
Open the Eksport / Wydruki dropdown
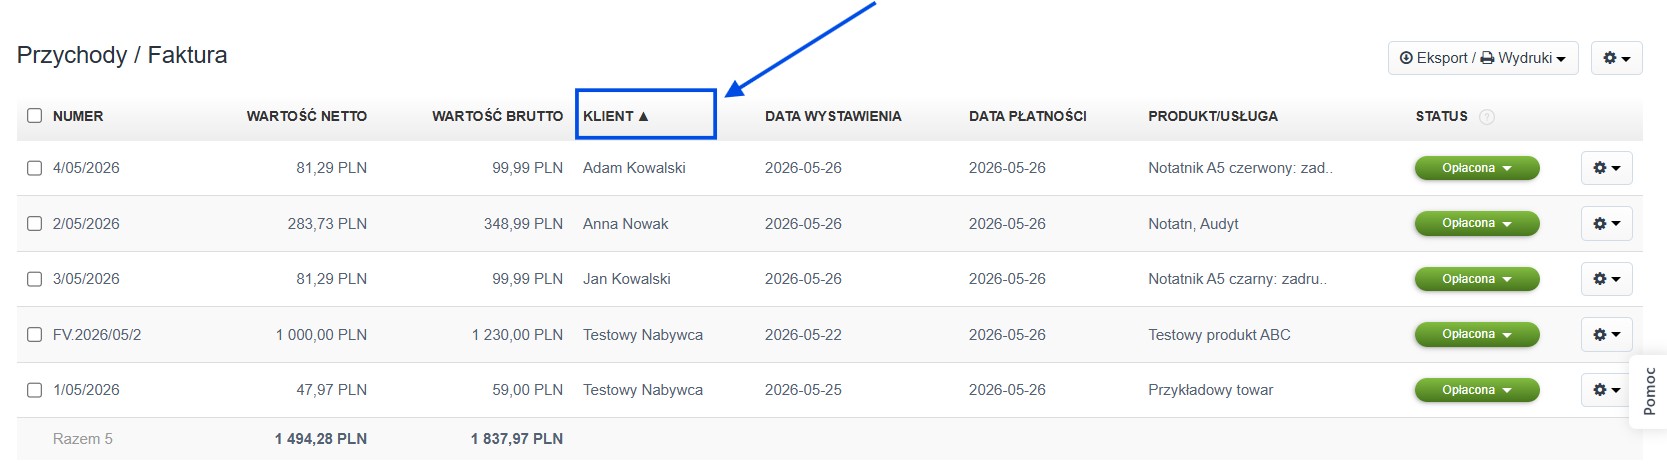click(1482, 58)
